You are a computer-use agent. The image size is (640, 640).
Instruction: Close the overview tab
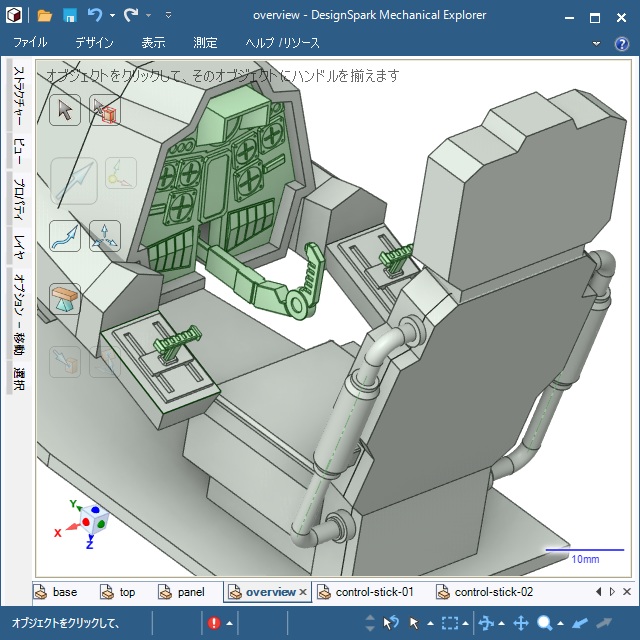pos(303,592)
